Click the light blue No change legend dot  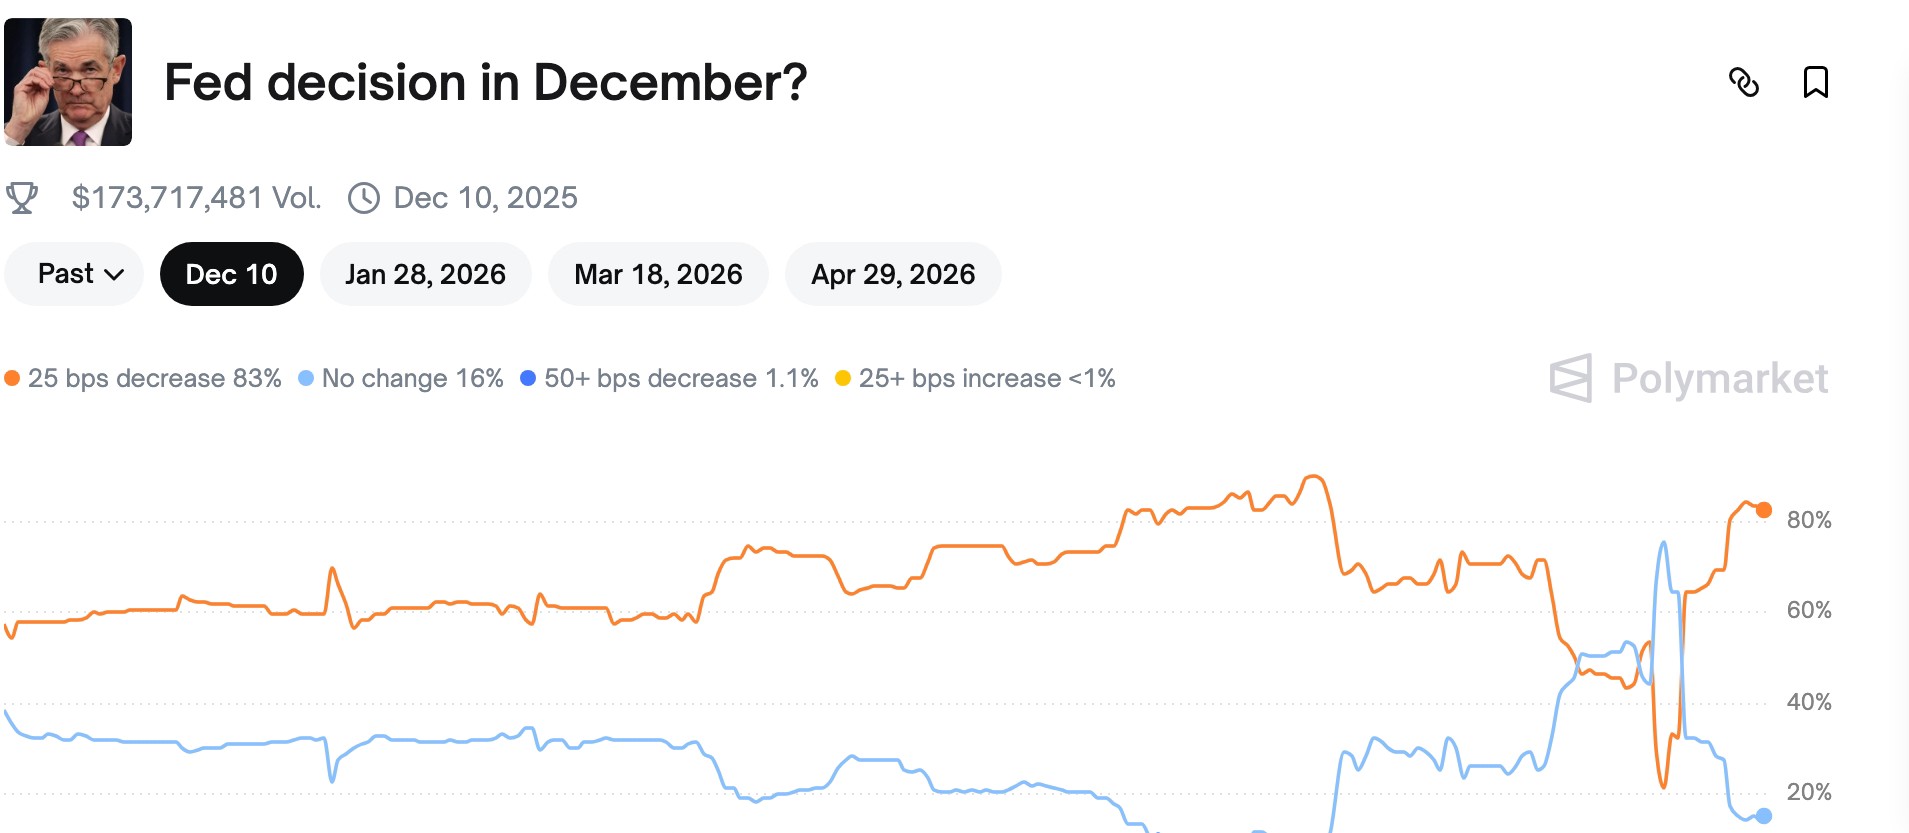[x=308, y=378]
